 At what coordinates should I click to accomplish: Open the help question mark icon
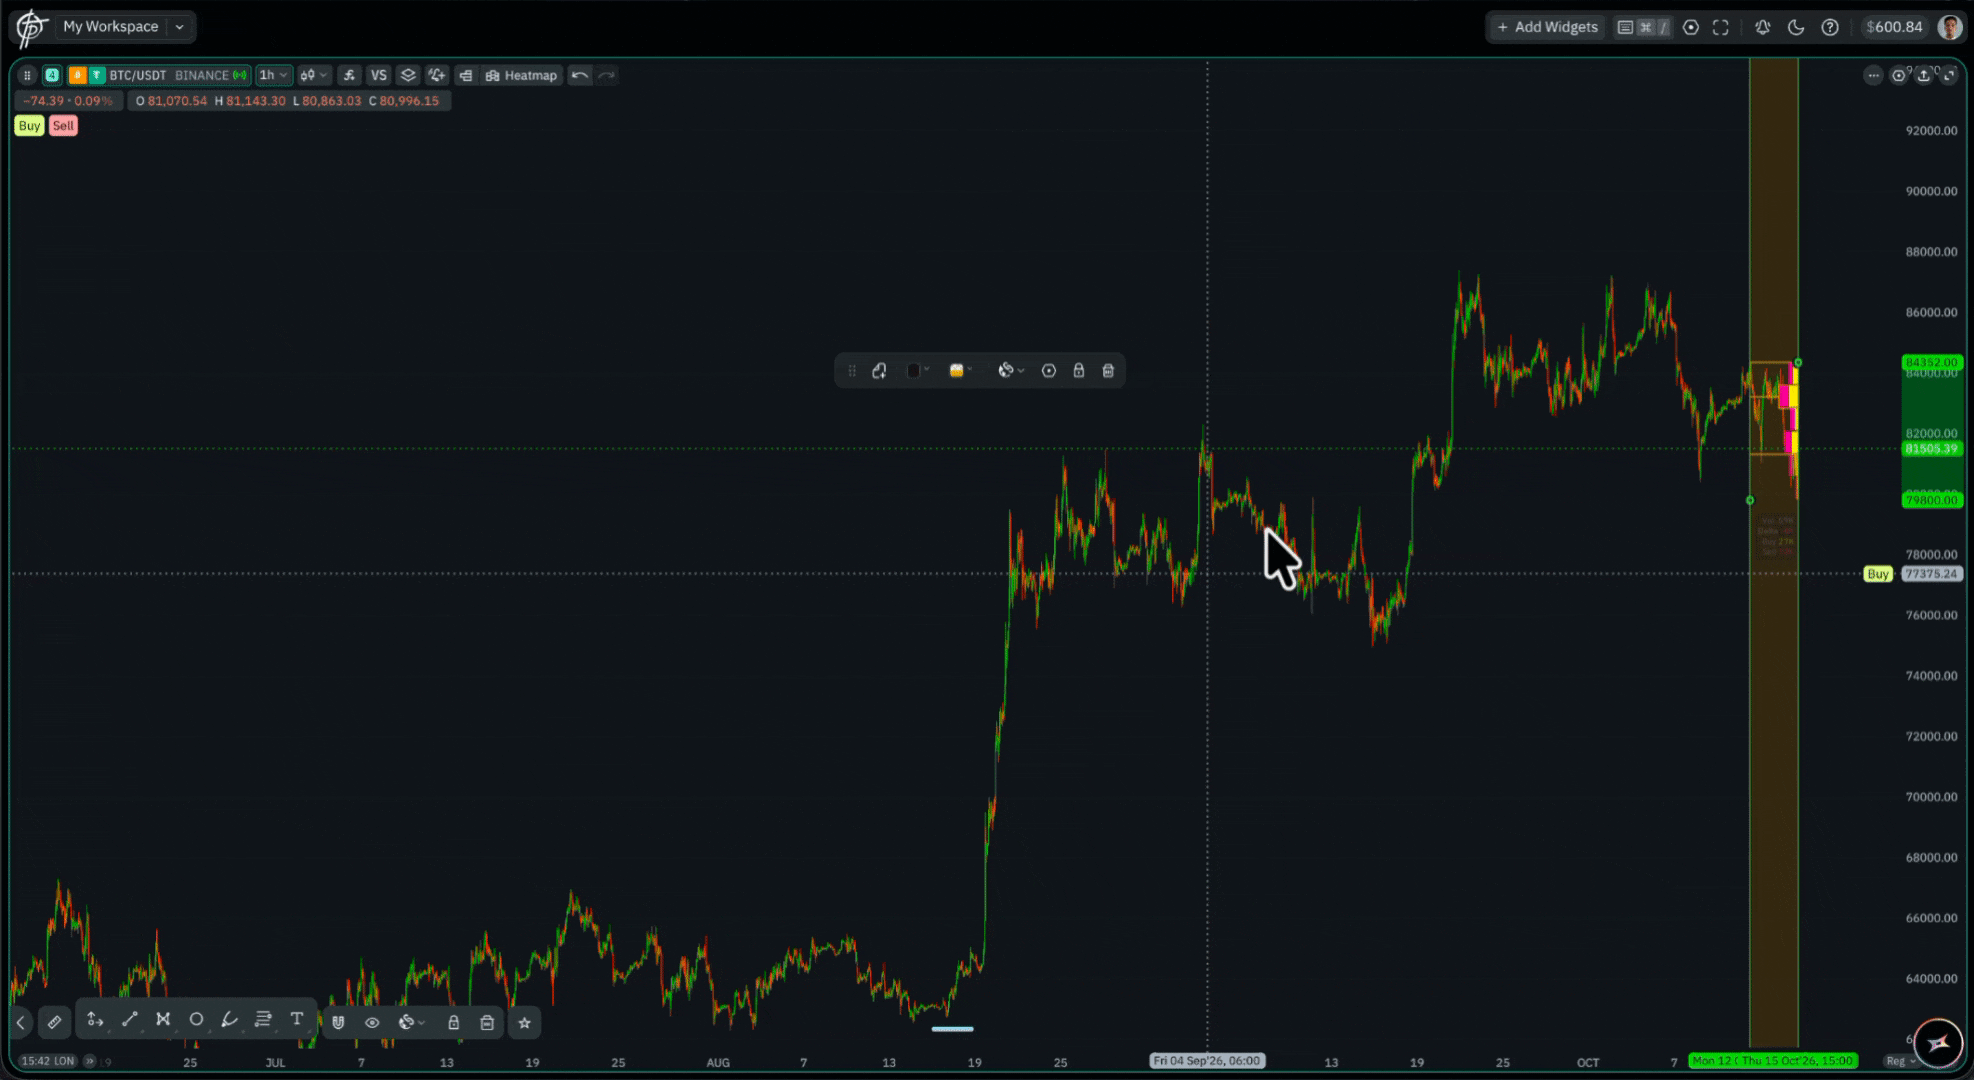(x=1830, y=28)
